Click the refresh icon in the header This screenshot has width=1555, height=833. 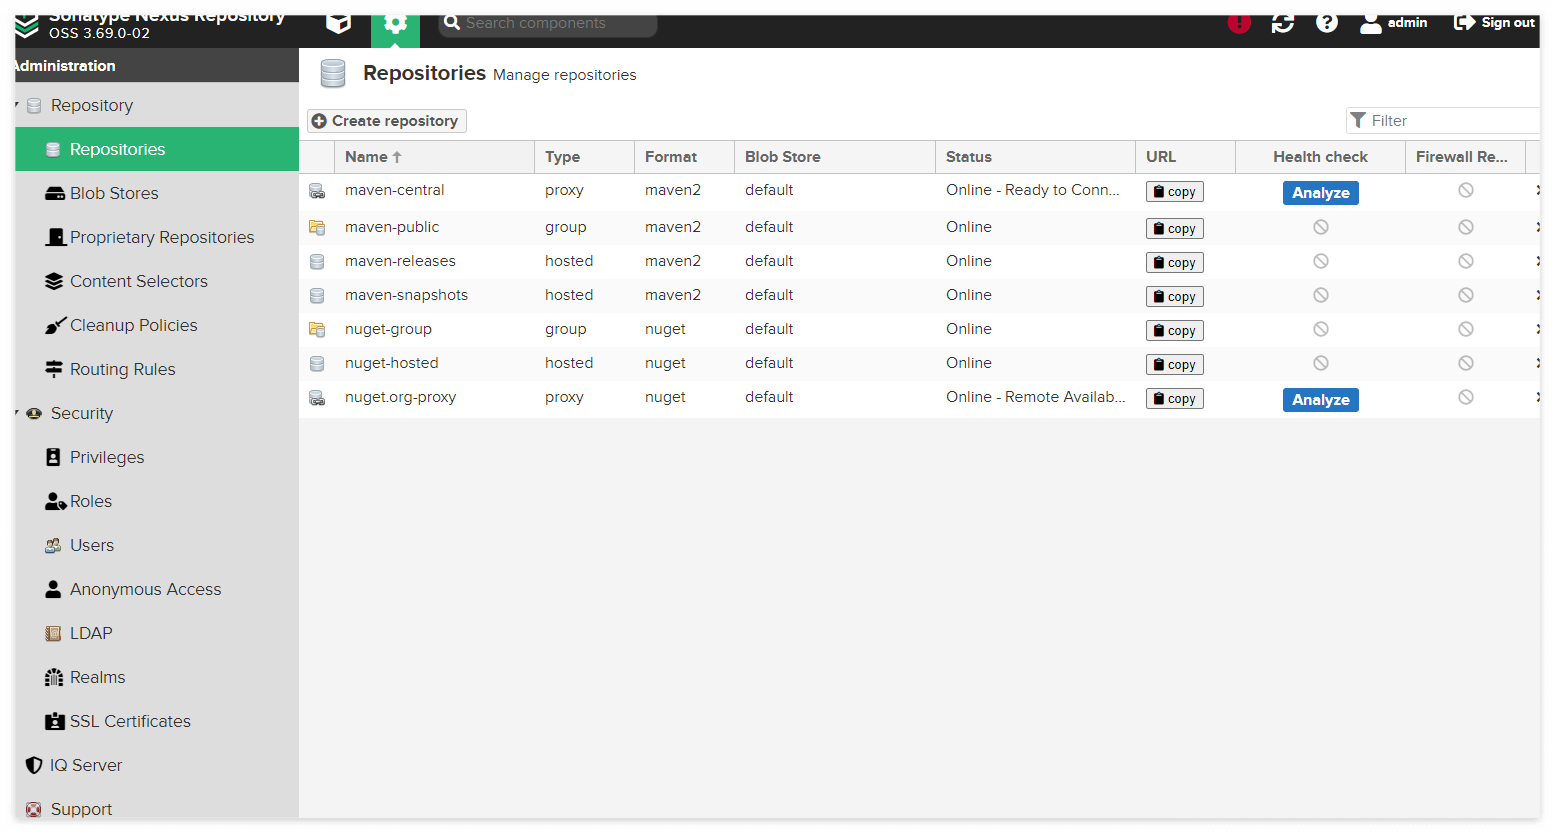(x=1283, y=23)
